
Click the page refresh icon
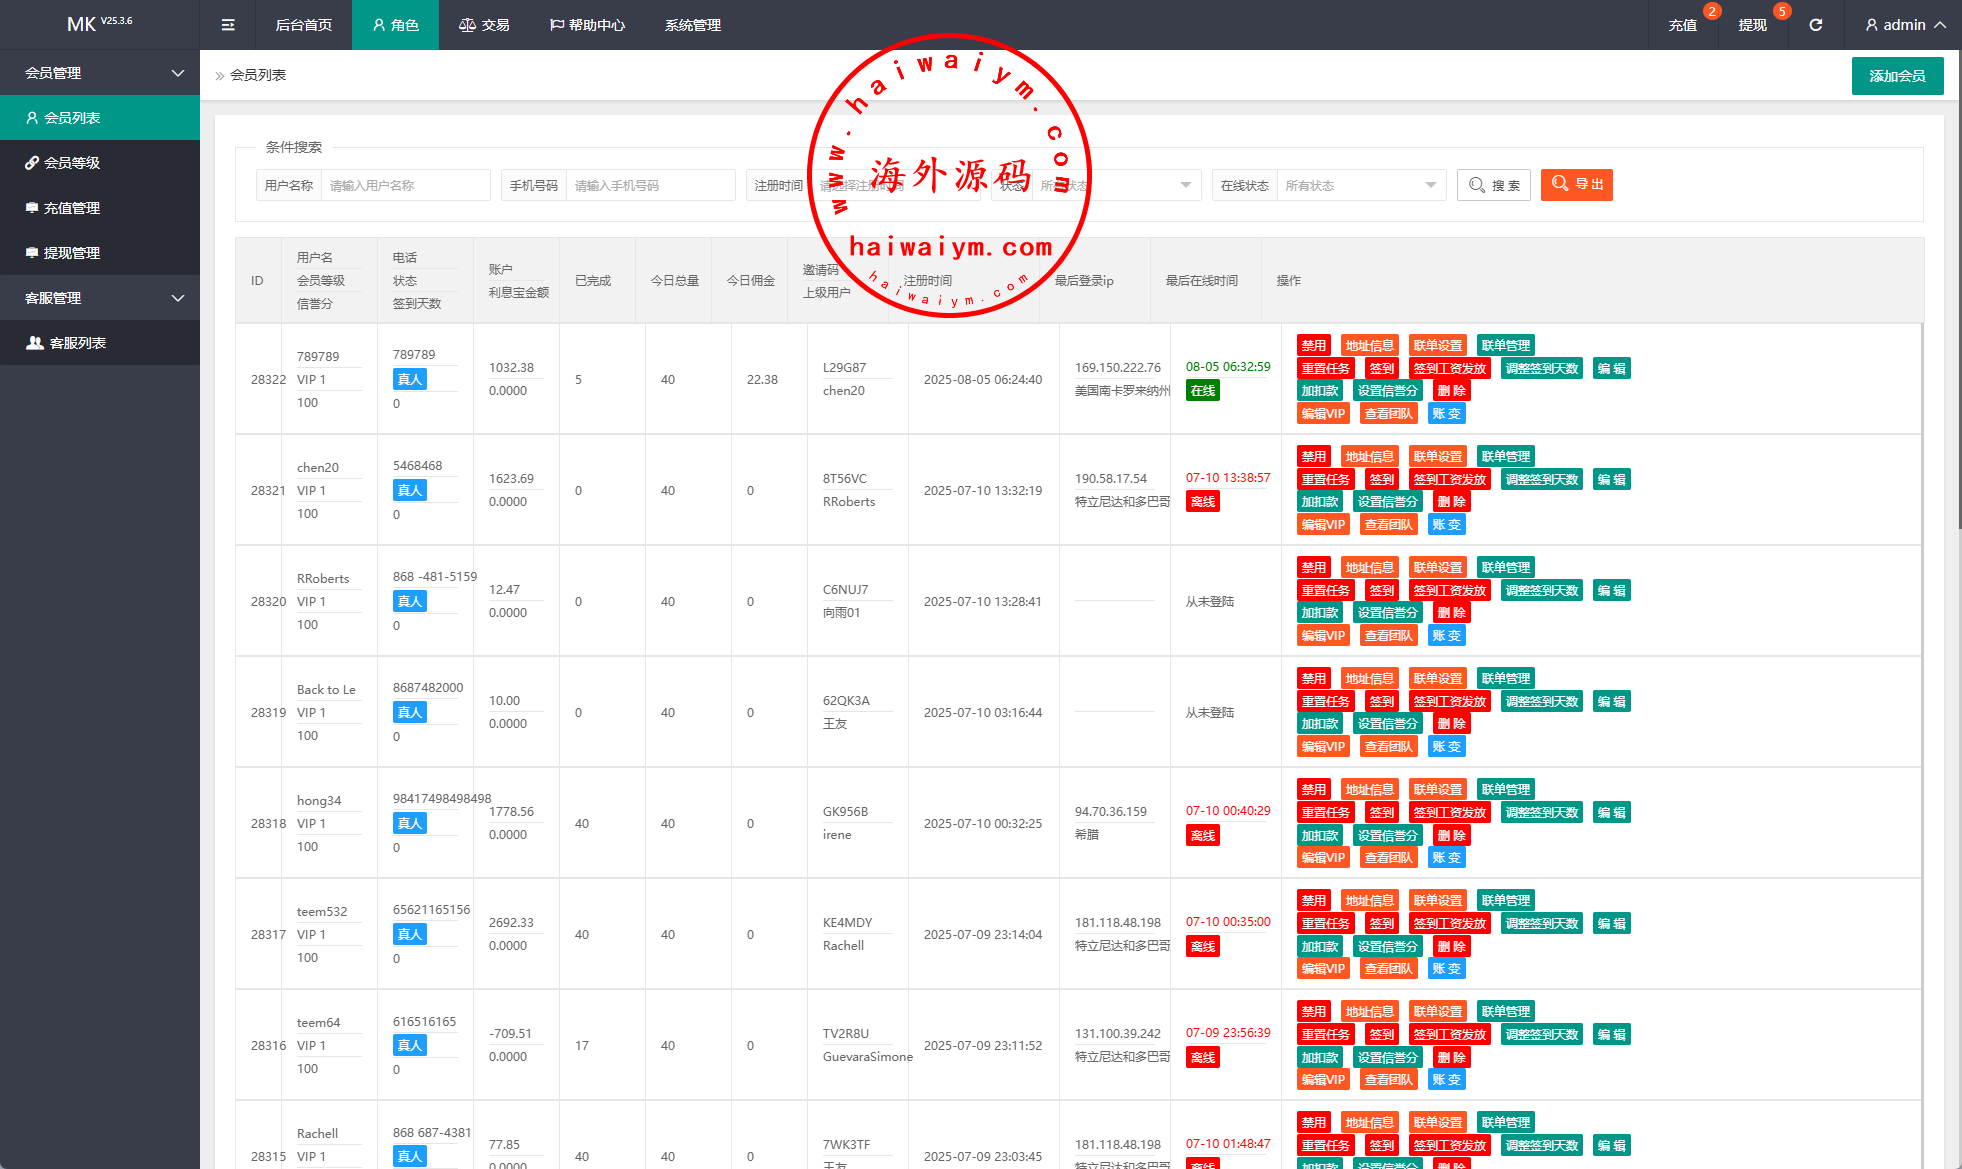[x=1816, y=25]
